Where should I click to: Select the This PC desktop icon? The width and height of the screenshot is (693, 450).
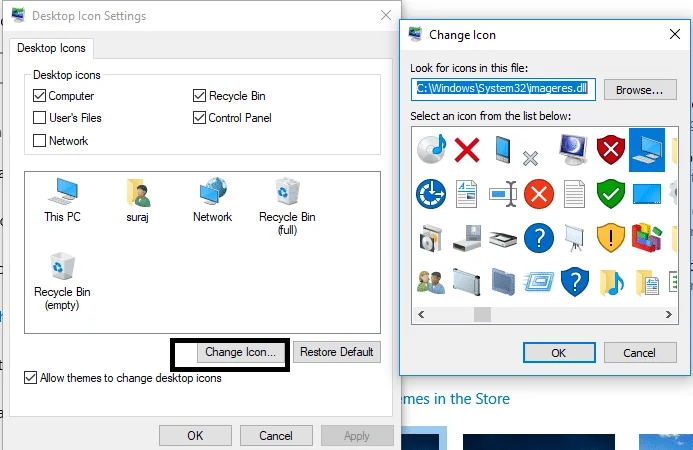point(62,200)
